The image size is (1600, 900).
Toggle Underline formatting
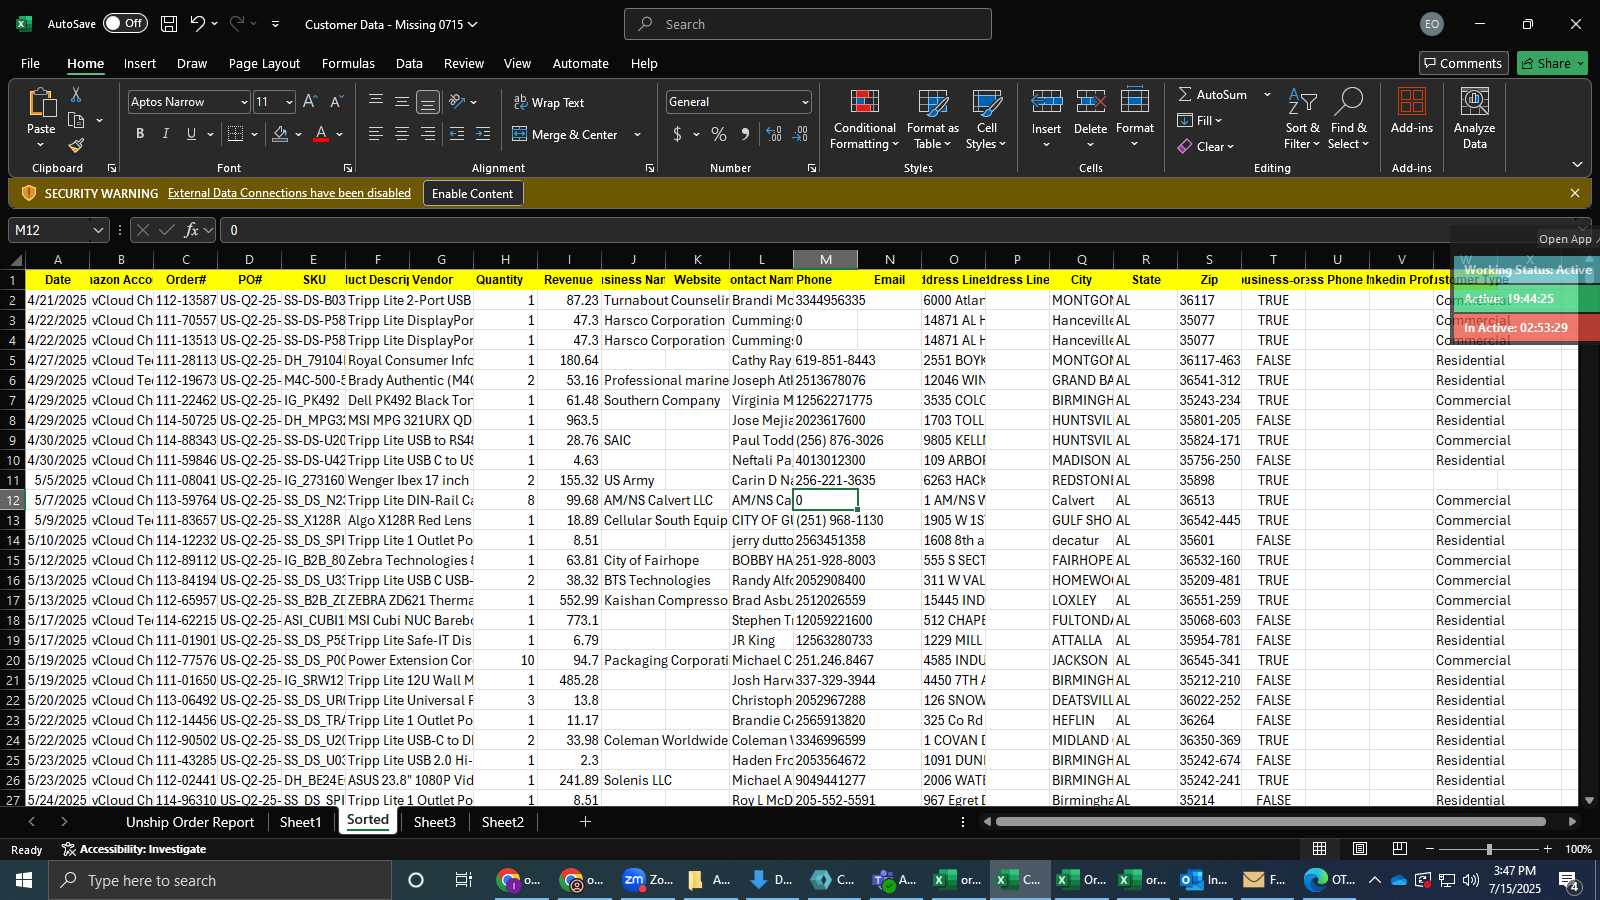point(191,134)
